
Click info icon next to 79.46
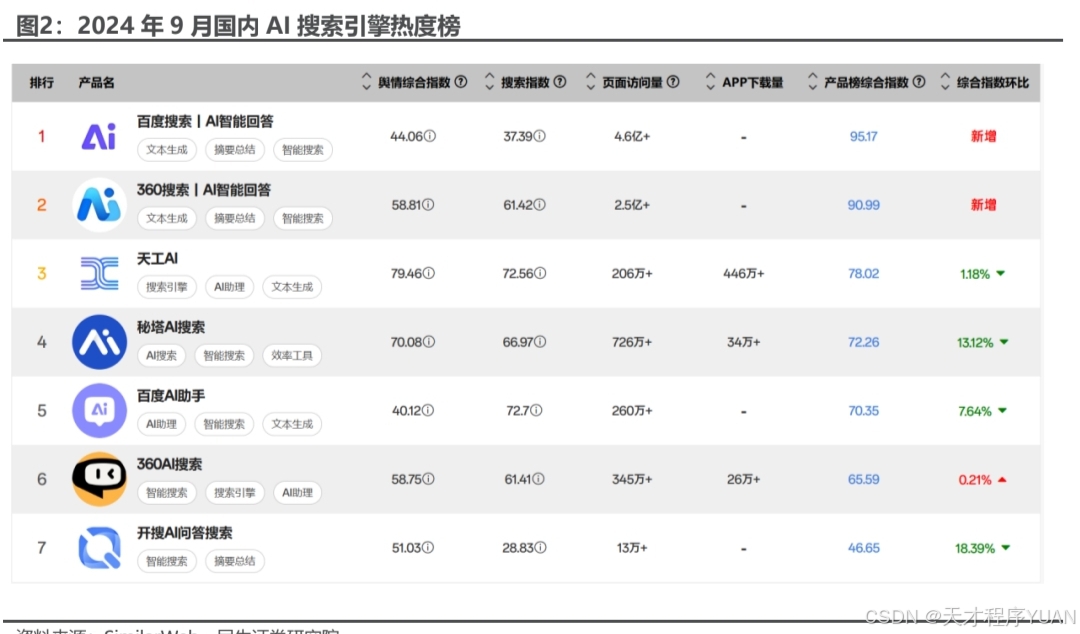(x=428, y=274)
